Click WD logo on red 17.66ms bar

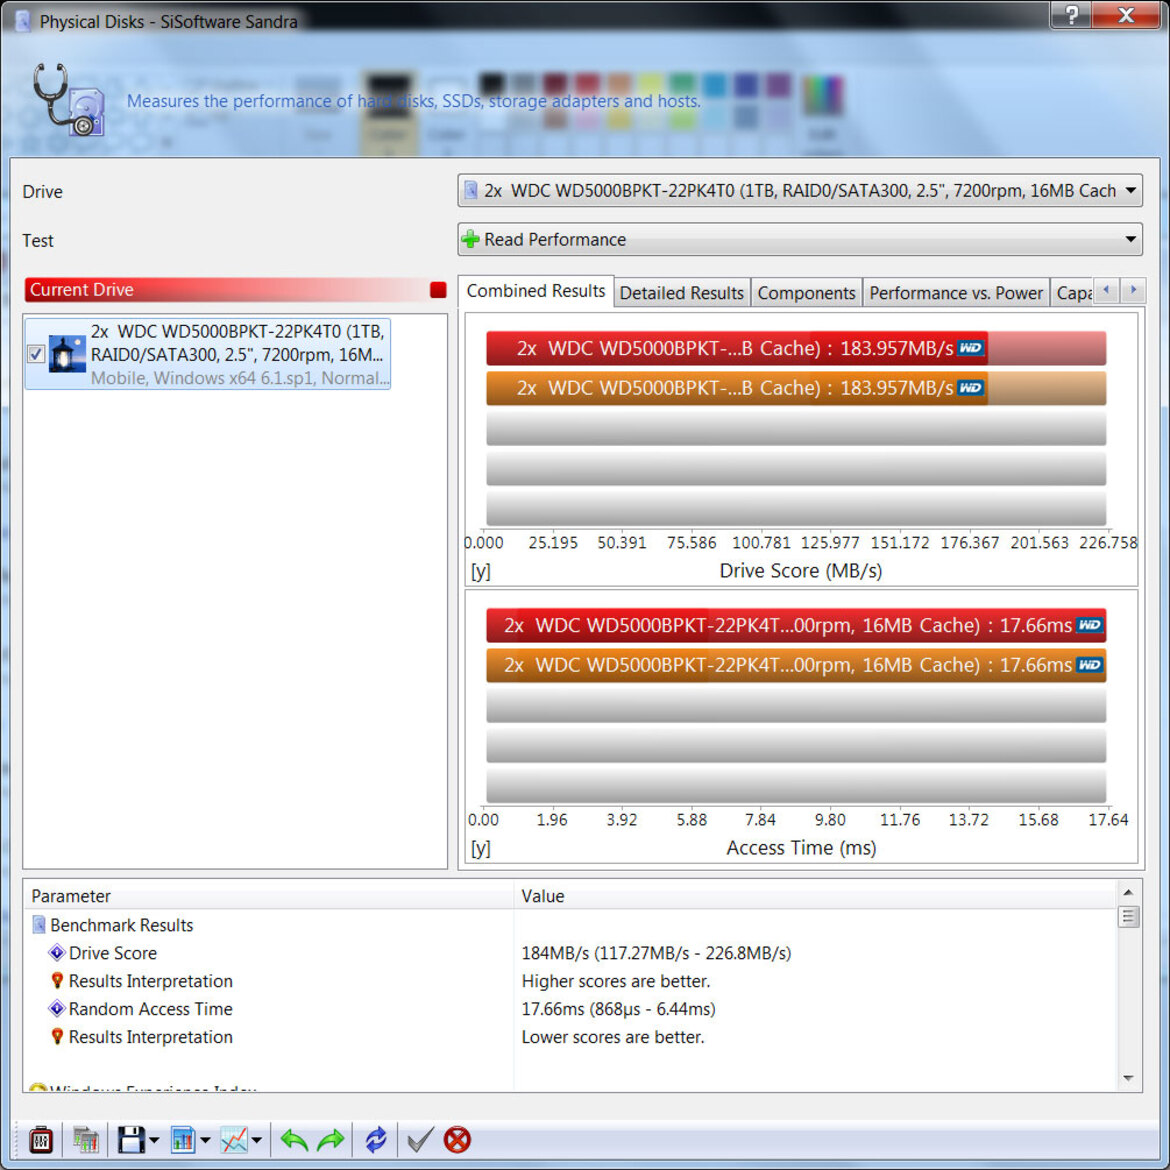1089,625
